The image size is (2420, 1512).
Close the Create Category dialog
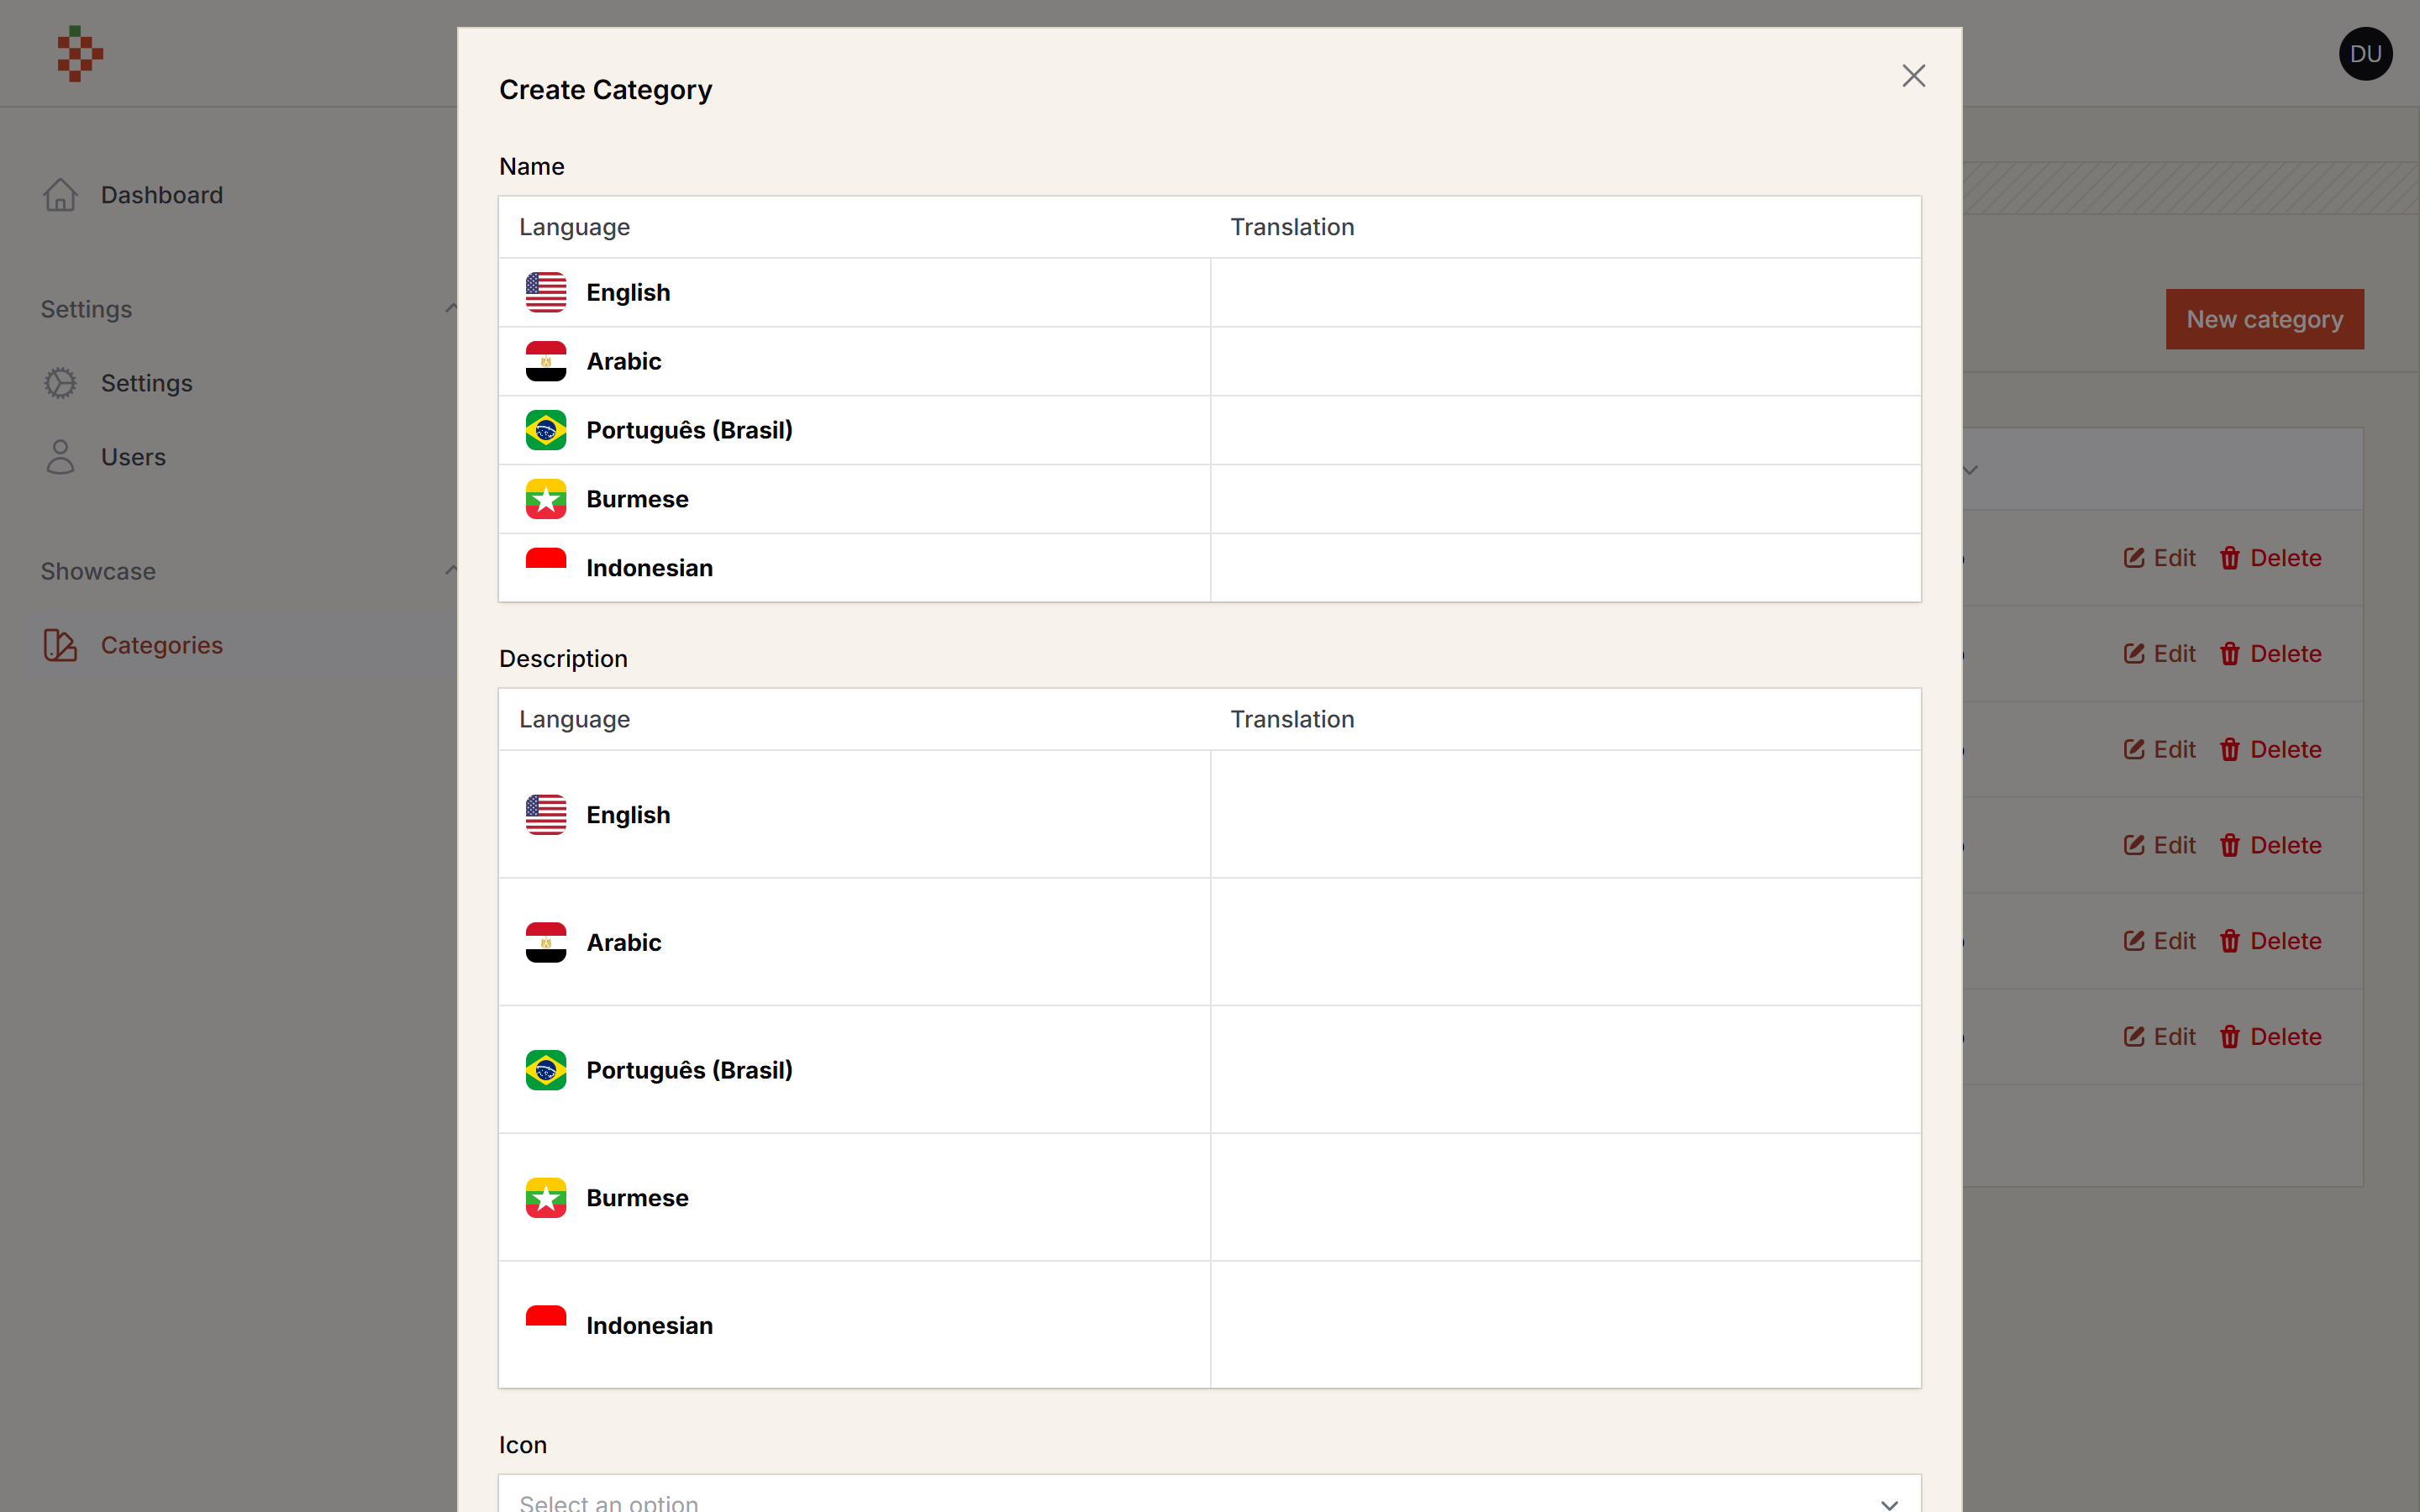pyautogui.click(x=1913, y=76)
